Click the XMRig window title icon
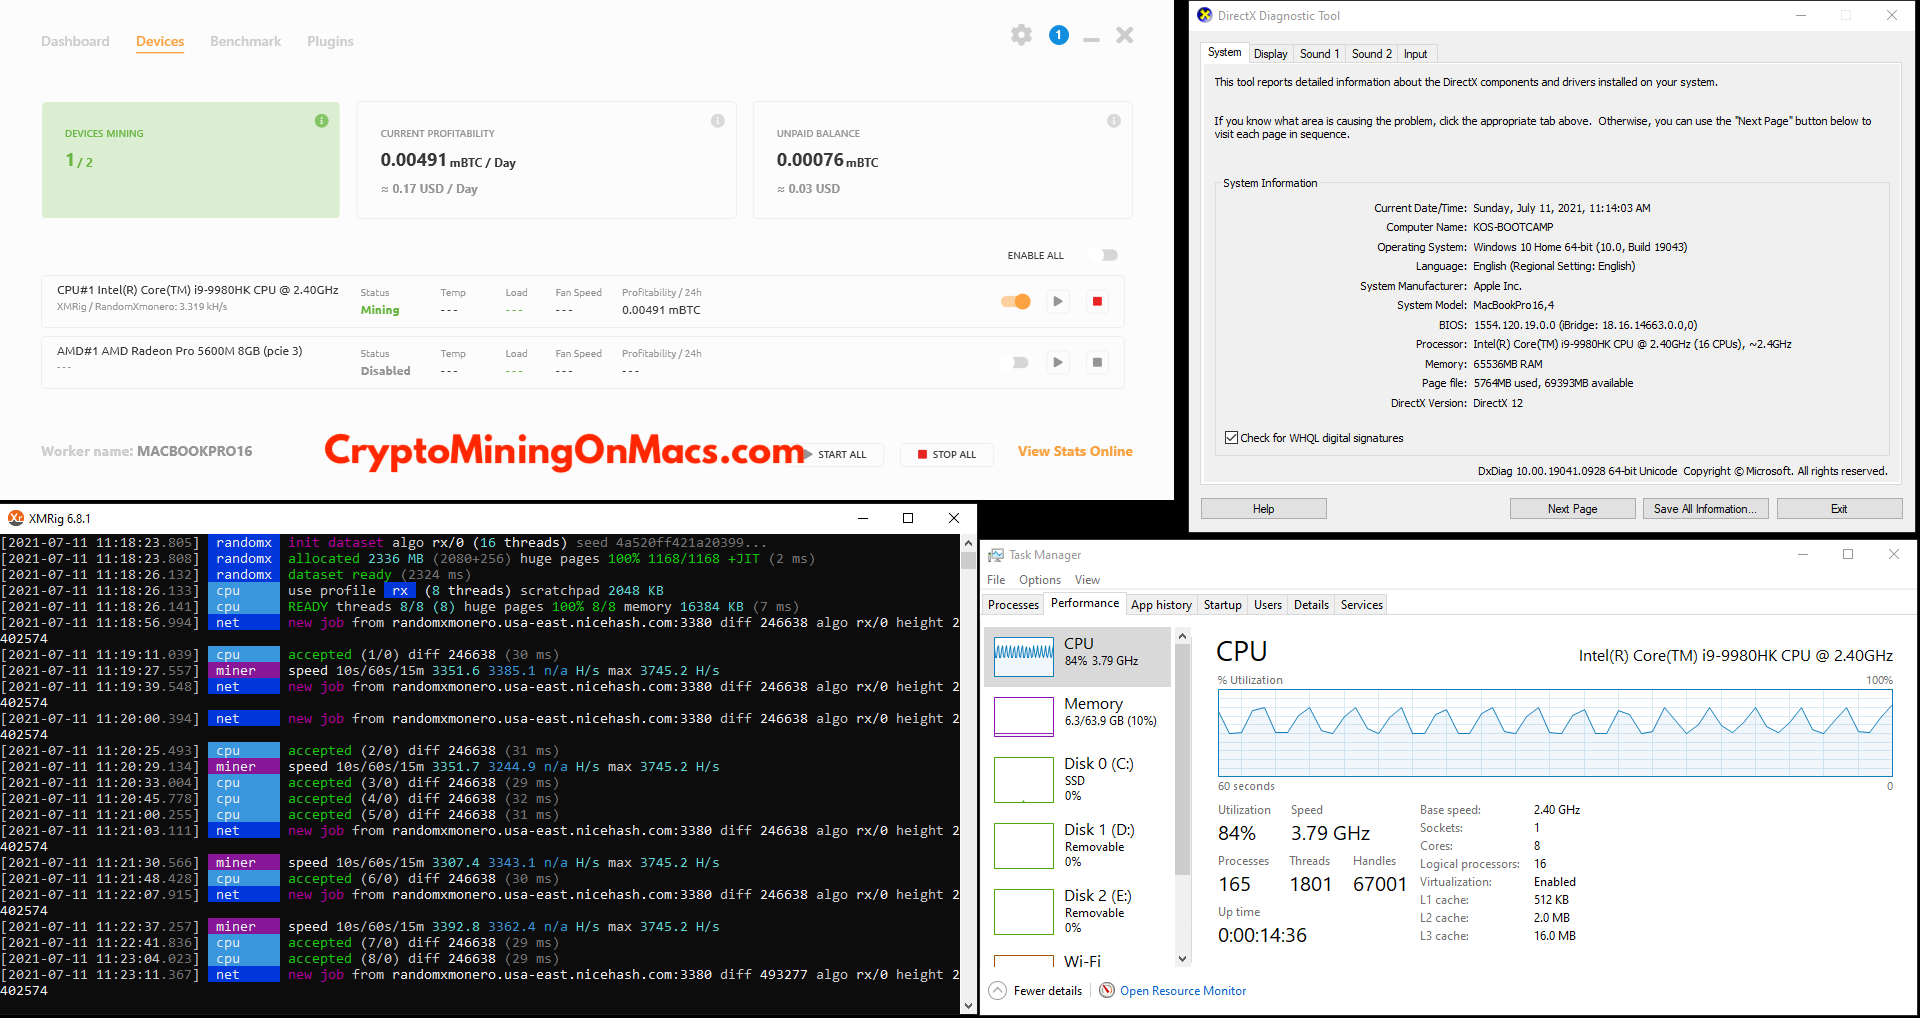1920x1018 pixels. point(16,518)
